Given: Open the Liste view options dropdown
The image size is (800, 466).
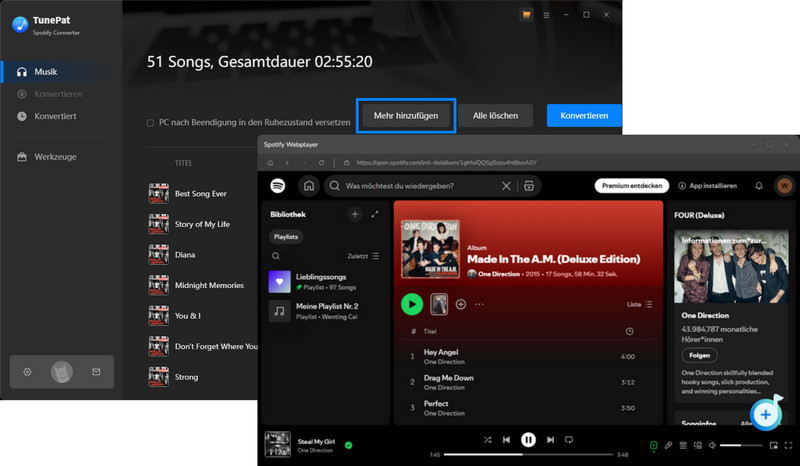Looking at the screenshot, I should pyautogui.click(x=639, y=304).
